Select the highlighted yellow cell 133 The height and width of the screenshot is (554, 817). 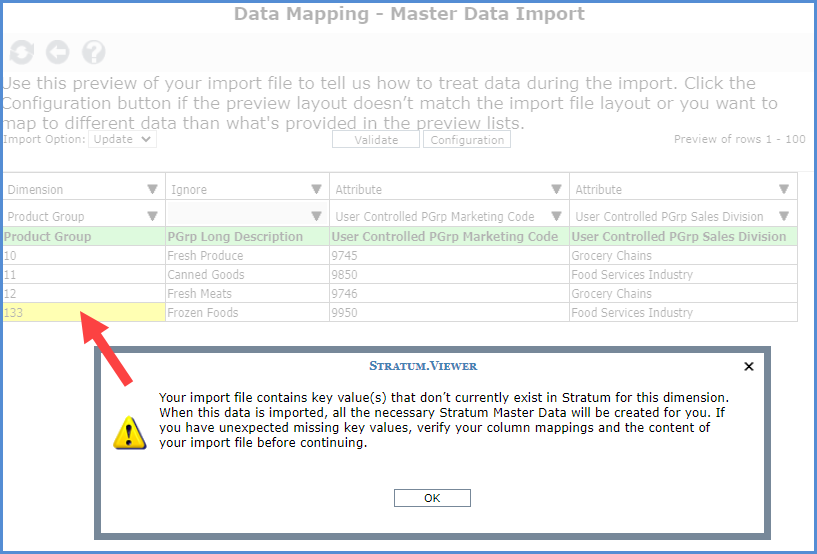pos(84,313)
